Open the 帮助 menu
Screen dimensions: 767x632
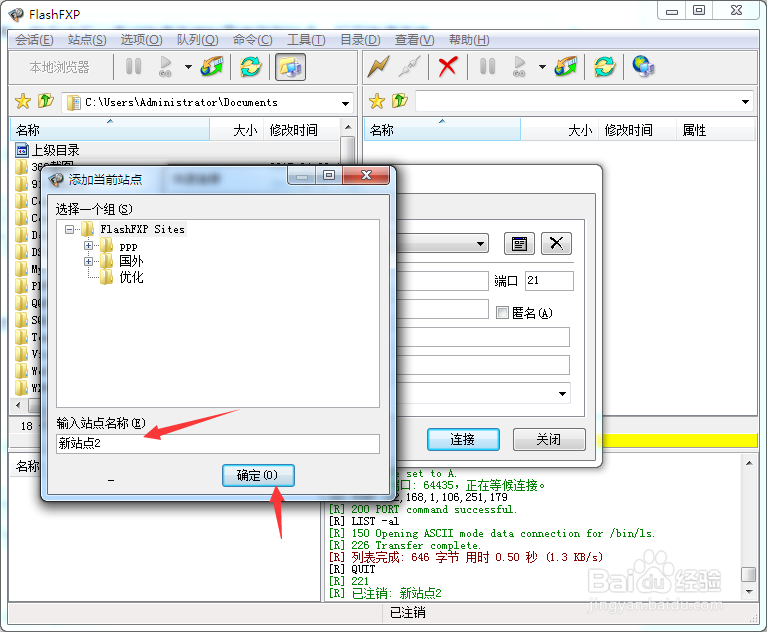tap(469, 40)
